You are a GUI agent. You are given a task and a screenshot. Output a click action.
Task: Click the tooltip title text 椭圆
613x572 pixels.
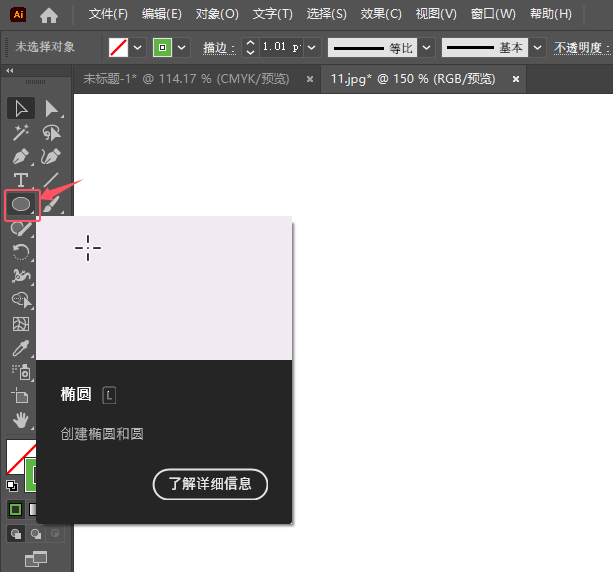[x=76, y=394]
